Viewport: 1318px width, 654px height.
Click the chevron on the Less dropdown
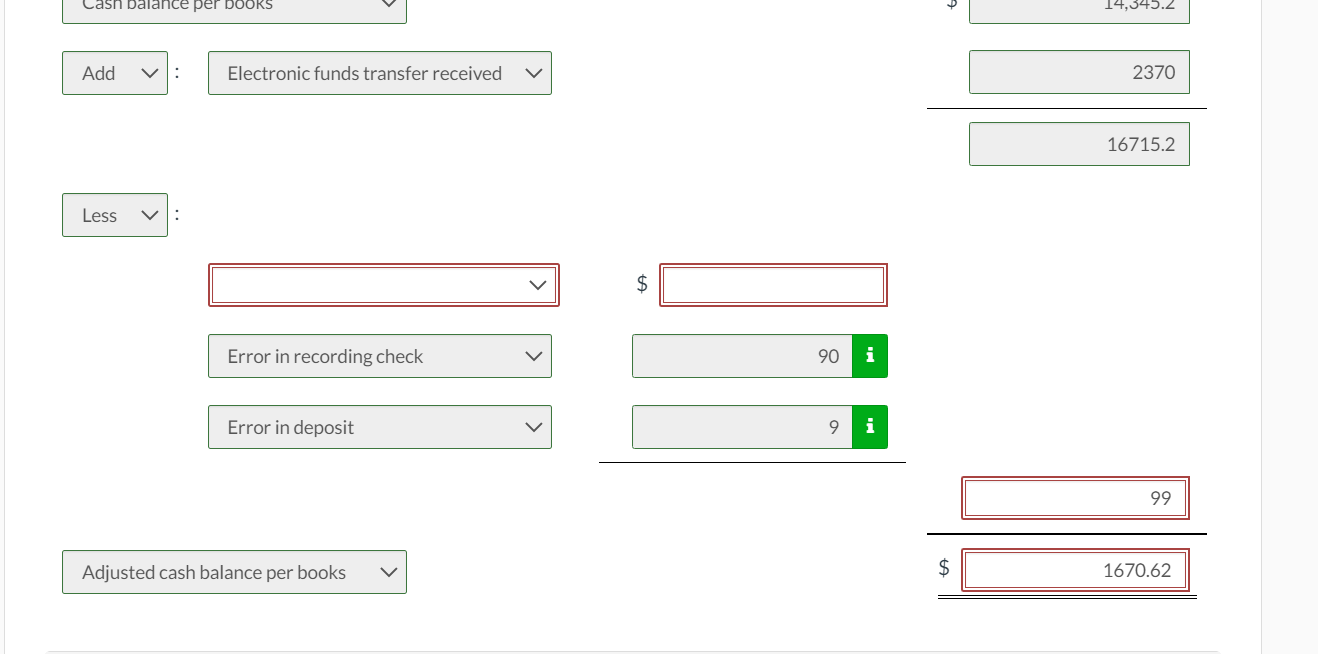(x=148, y=214)
